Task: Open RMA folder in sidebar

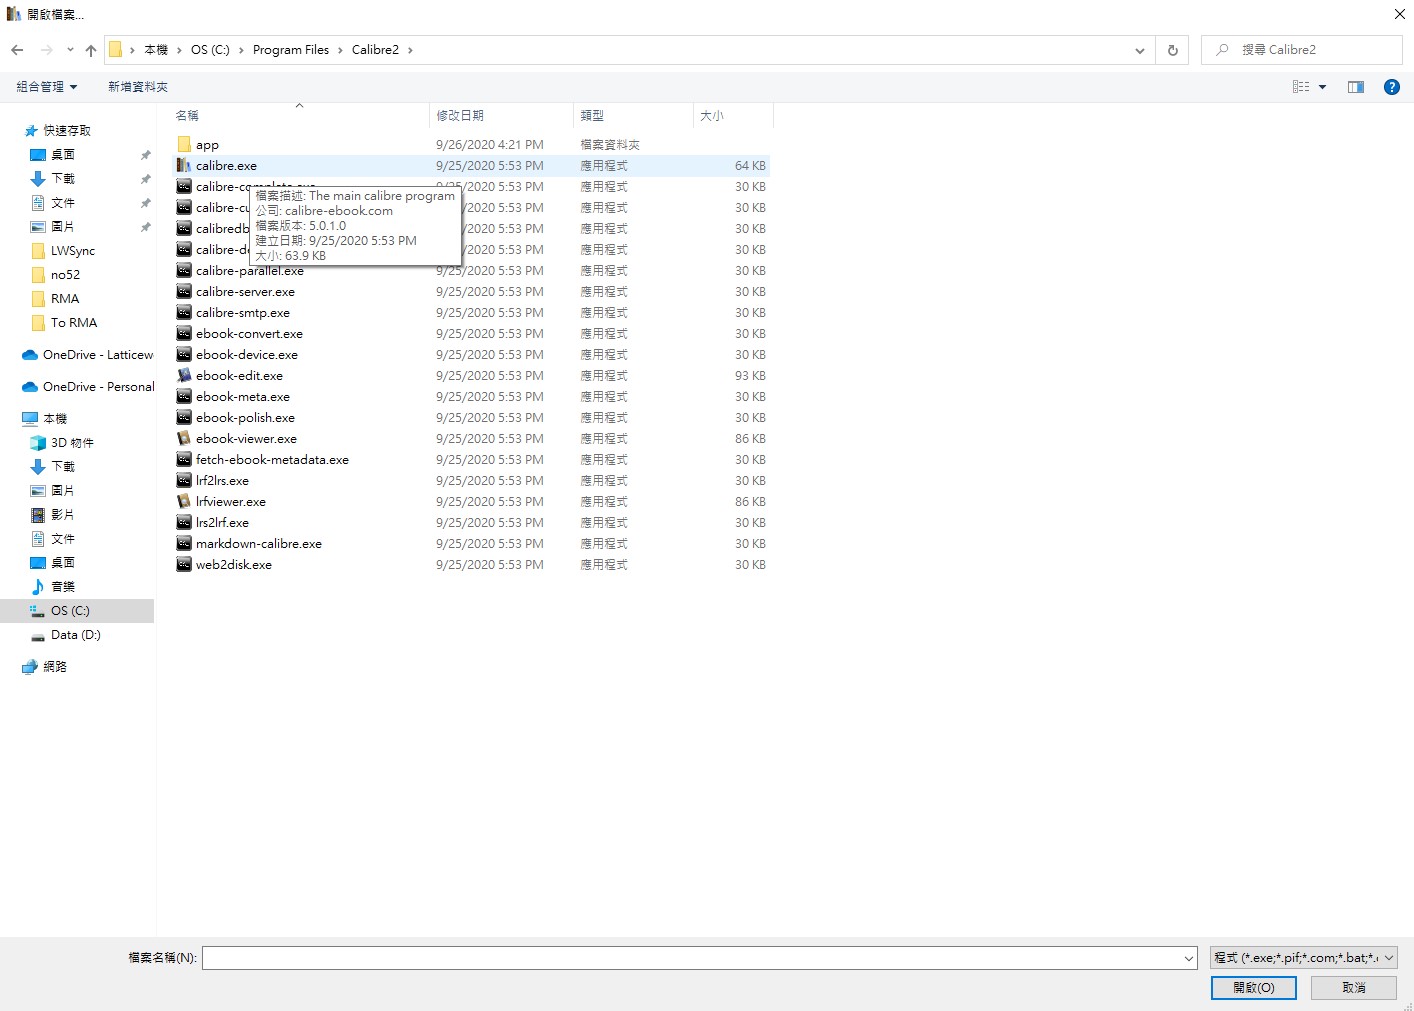Action: (65, 299)
